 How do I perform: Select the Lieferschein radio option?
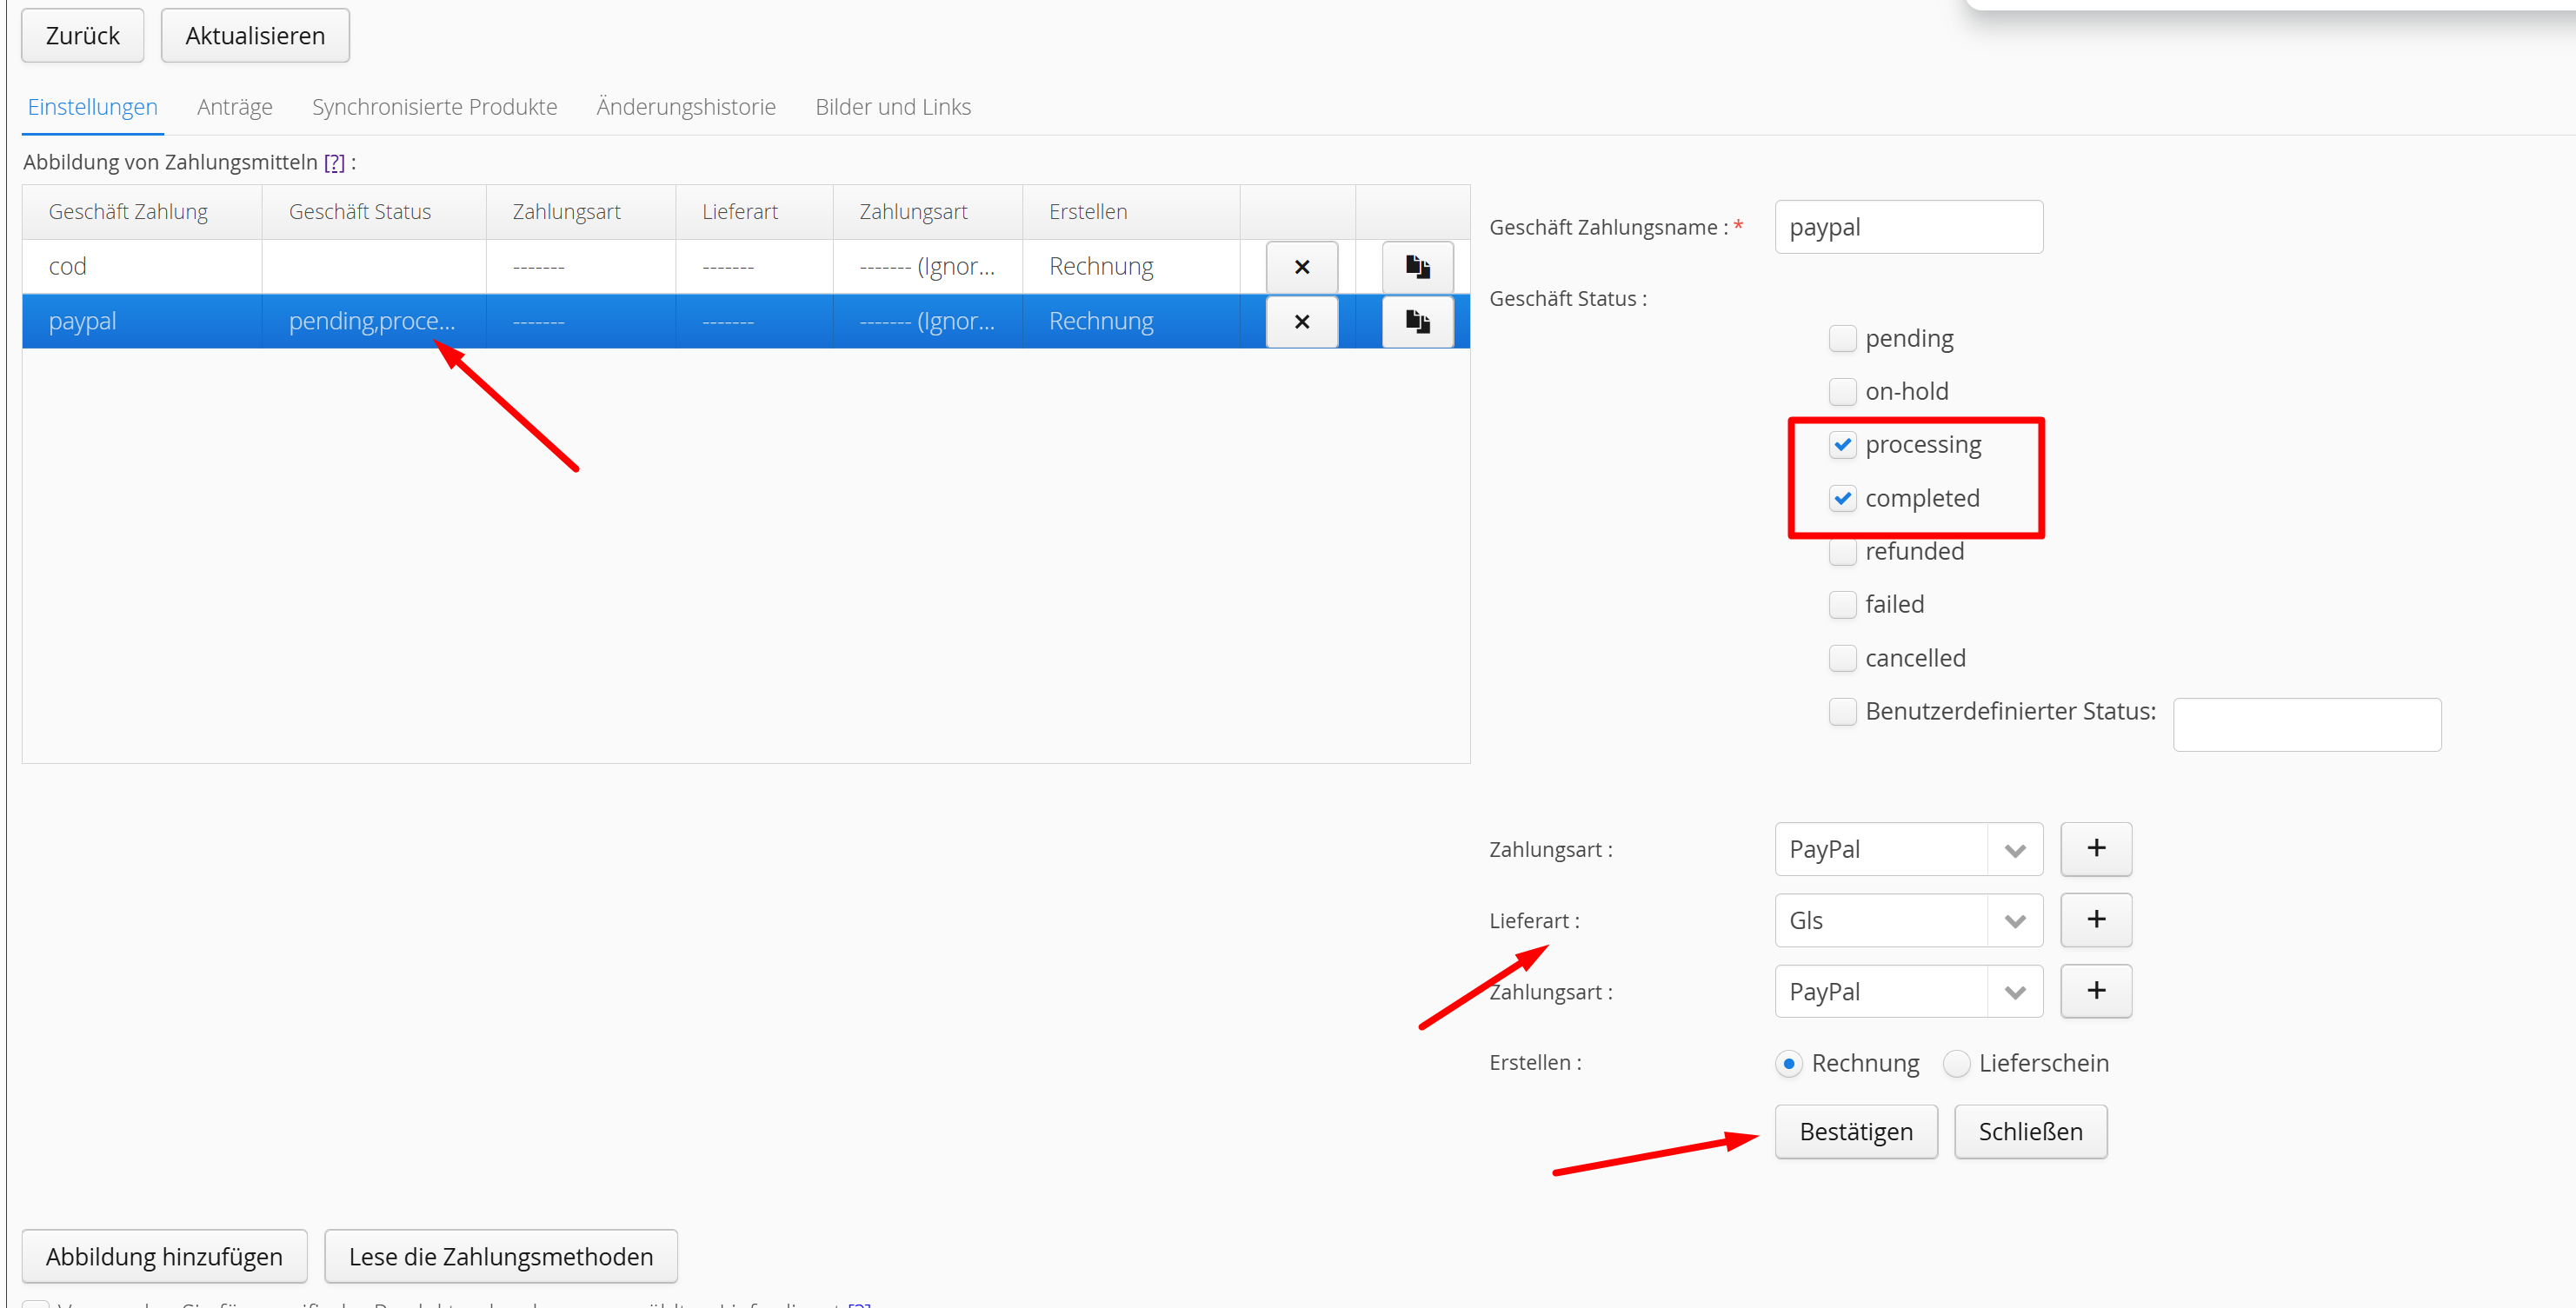(1956, 1064)
